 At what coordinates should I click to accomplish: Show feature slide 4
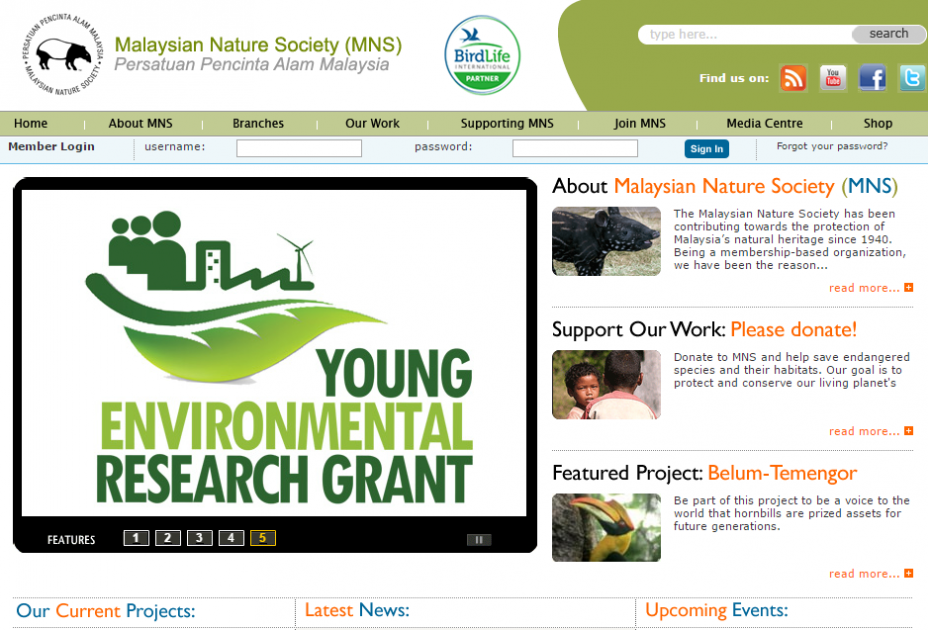point(231,538)
